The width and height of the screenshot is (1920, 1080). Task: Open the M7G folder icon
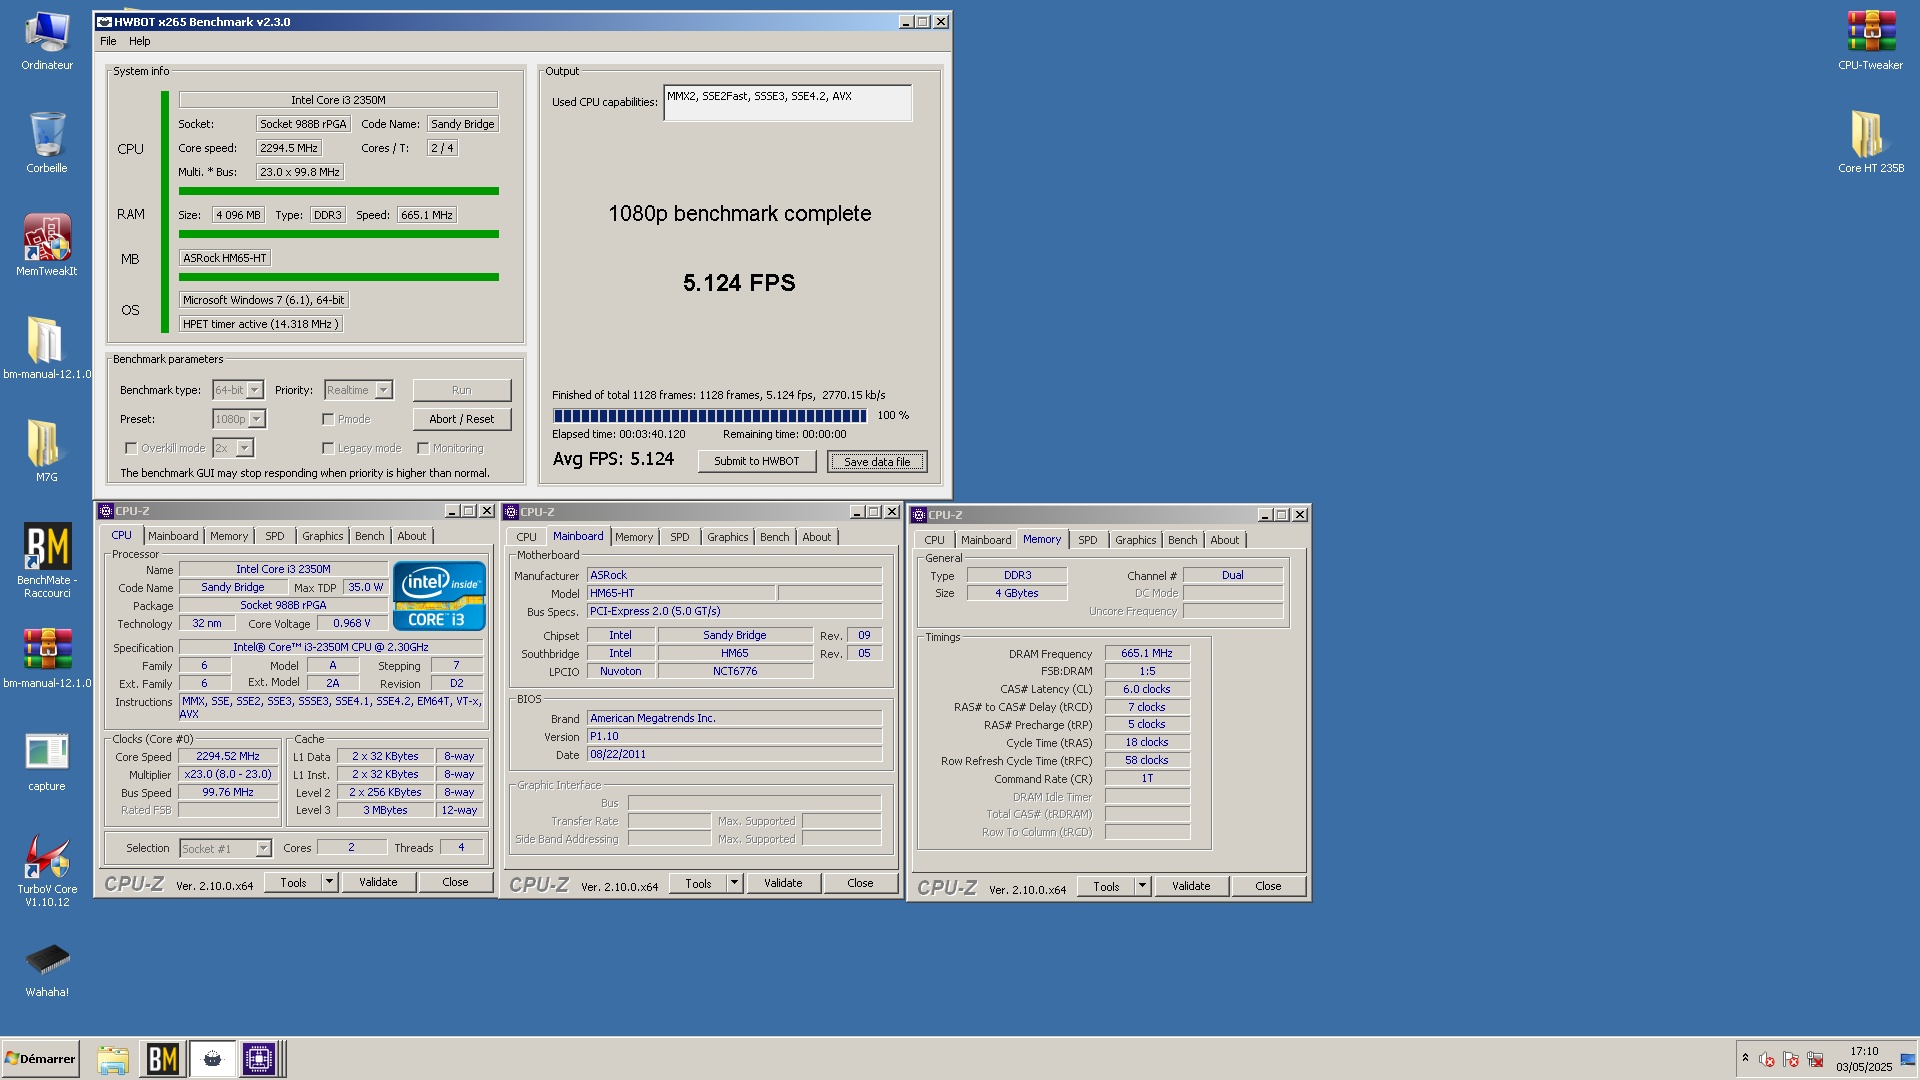click(47, 452)
